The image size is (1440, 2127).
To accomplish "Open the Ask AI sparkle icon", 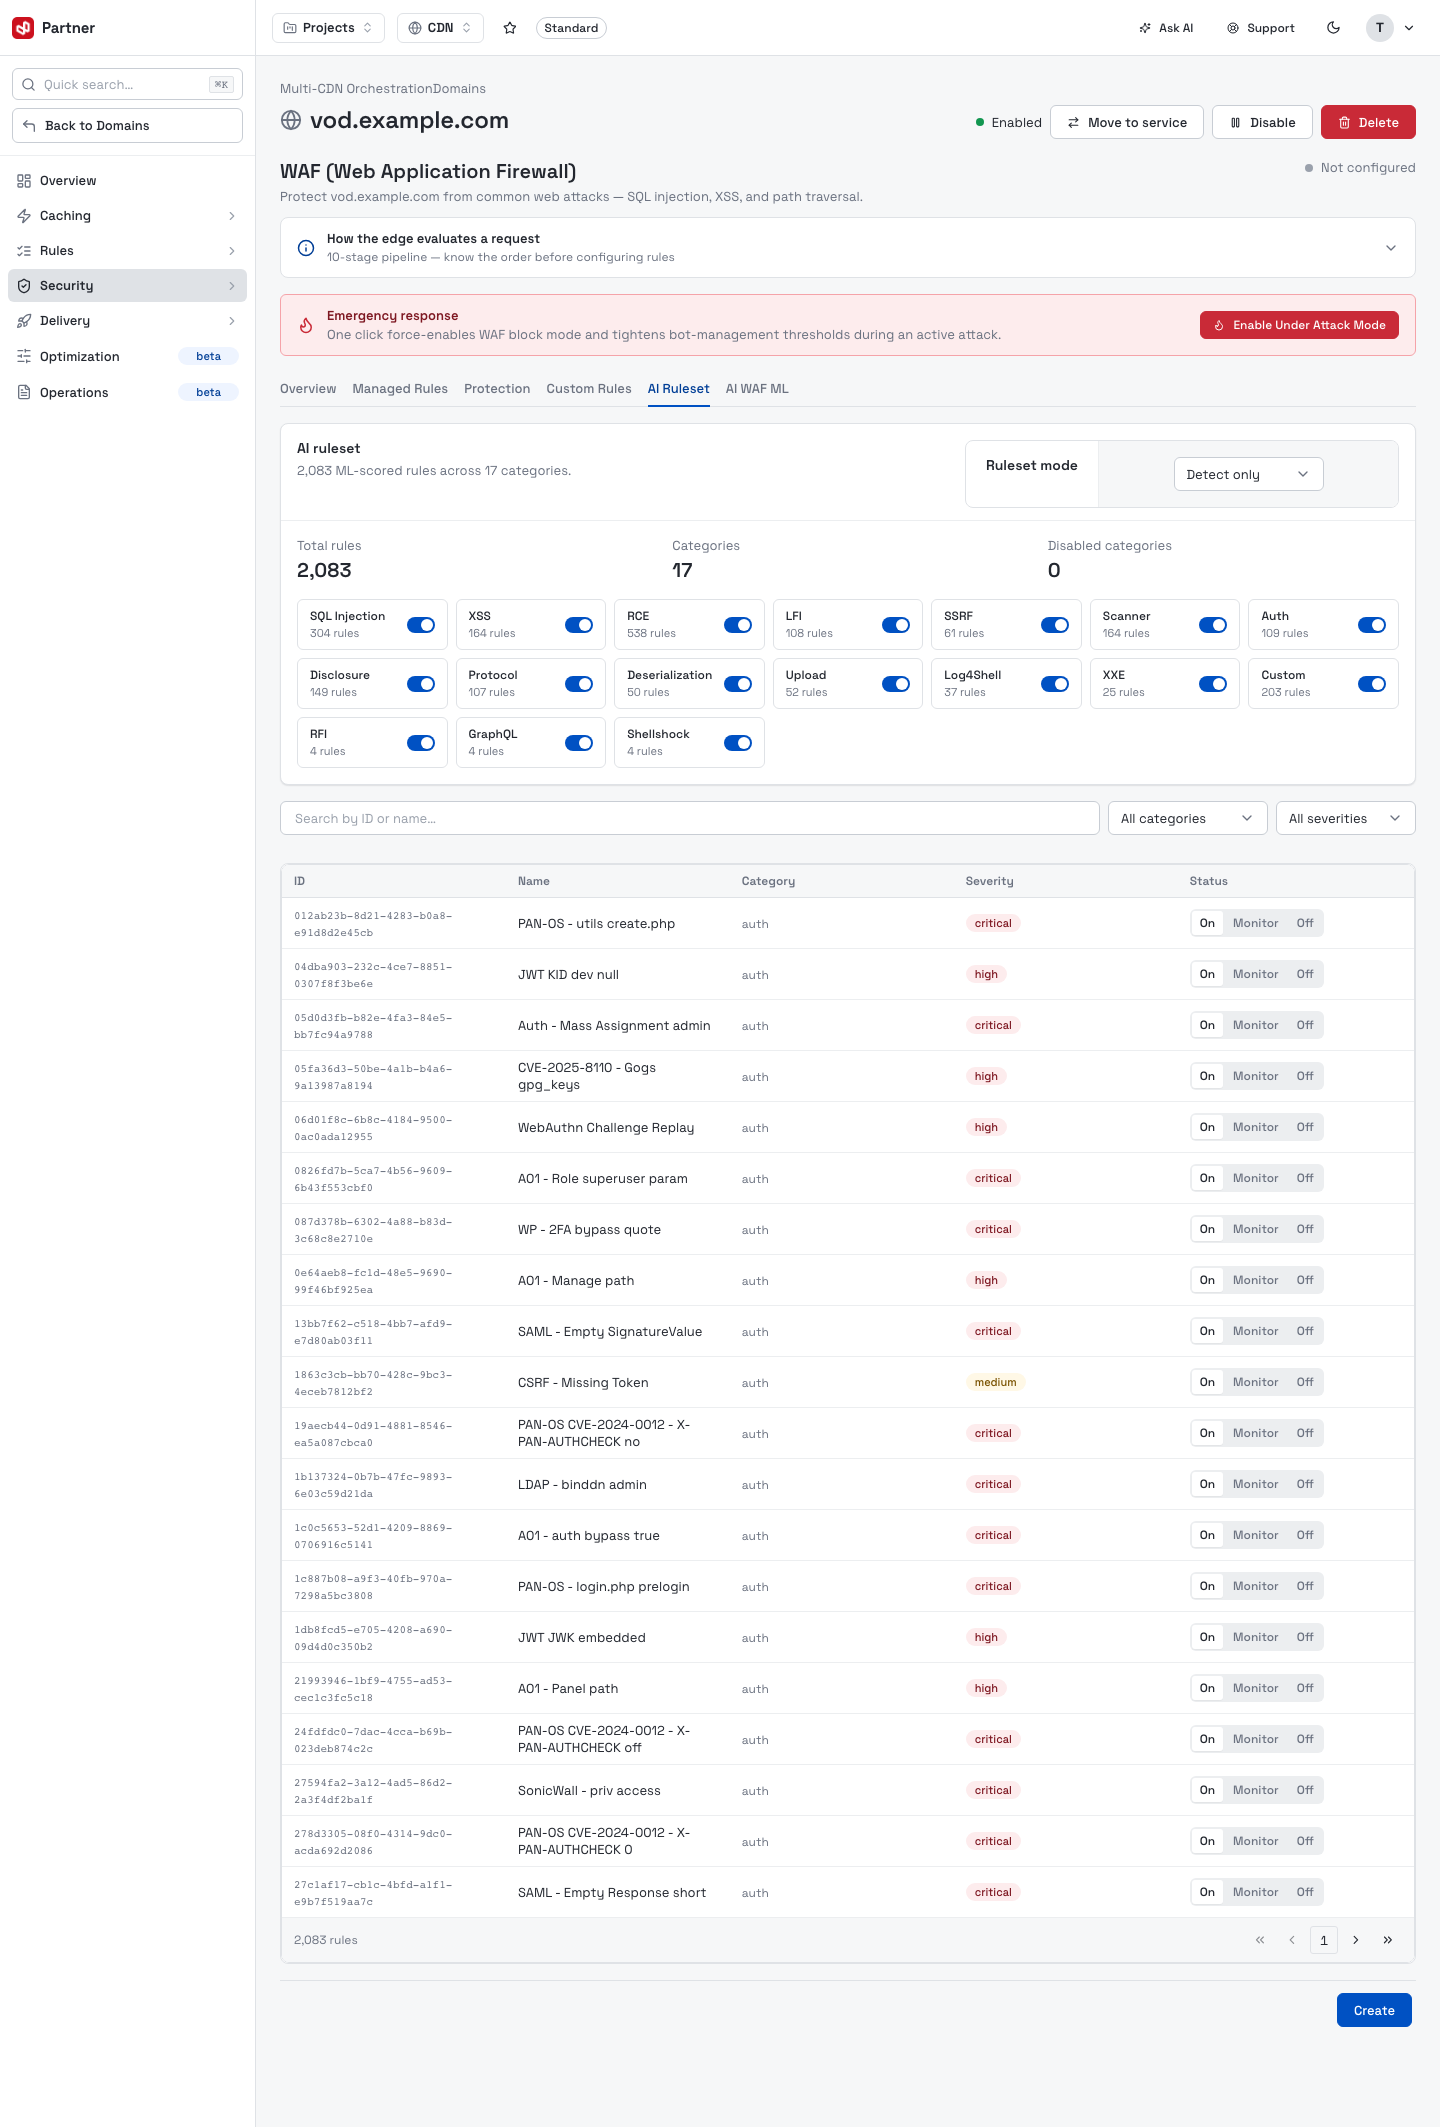I will coord(1145,28).
